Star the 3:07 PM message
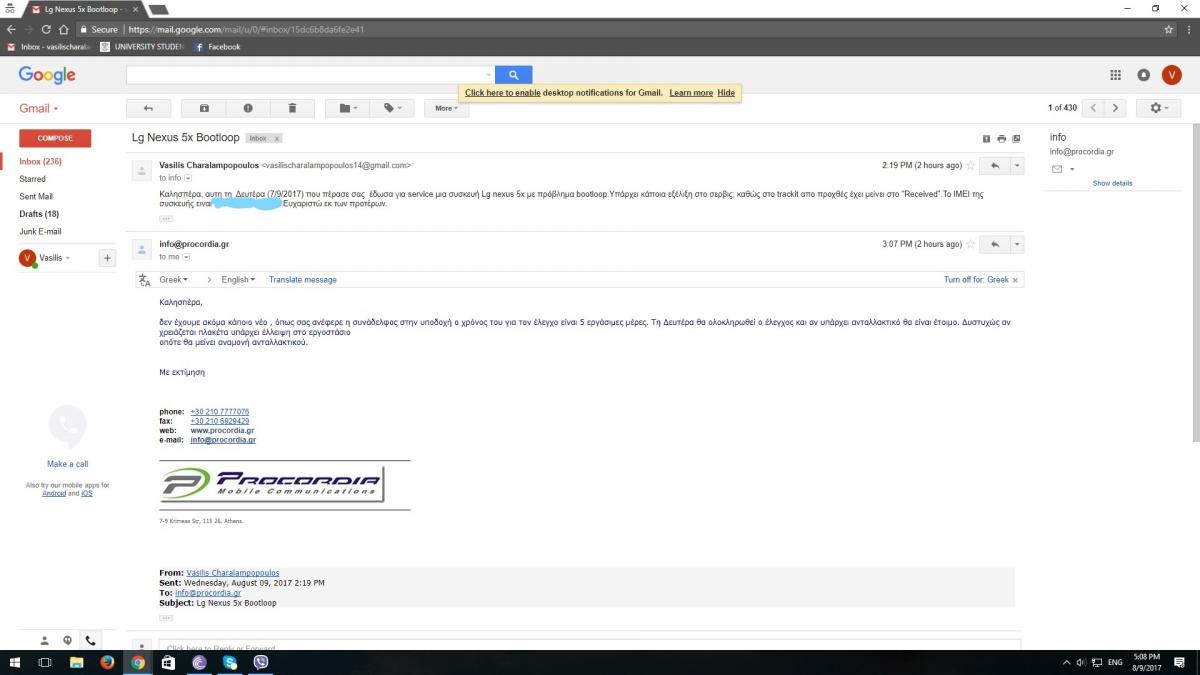The image size is (1200, 675). click(970, 244)
